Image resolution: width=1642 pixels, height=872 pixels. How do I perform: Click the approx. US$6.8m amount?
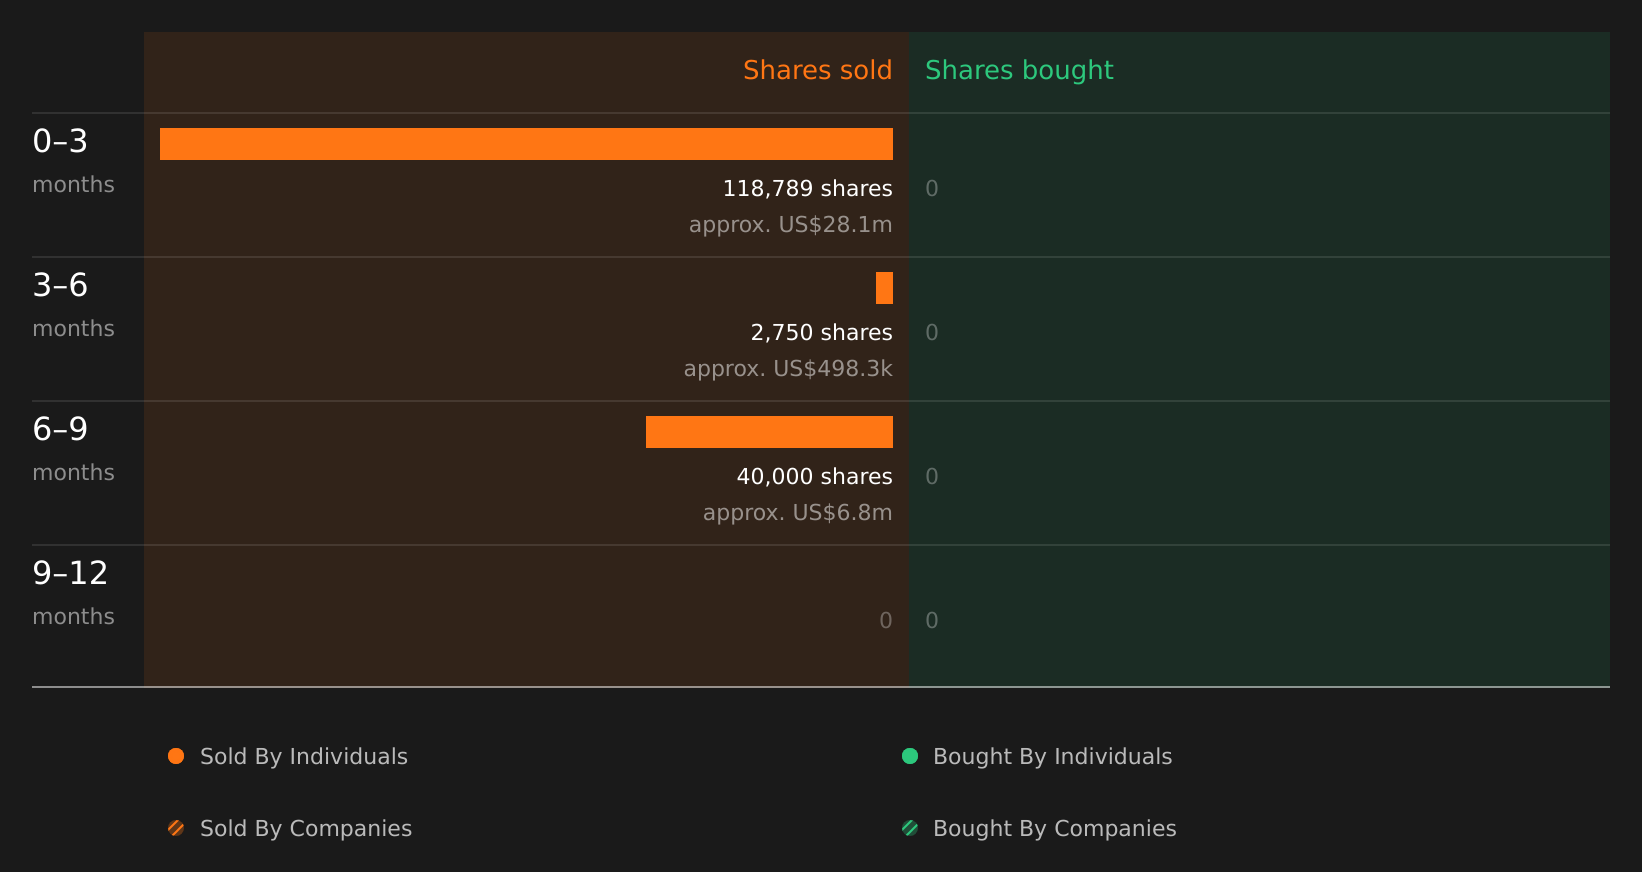pos(797,512)
